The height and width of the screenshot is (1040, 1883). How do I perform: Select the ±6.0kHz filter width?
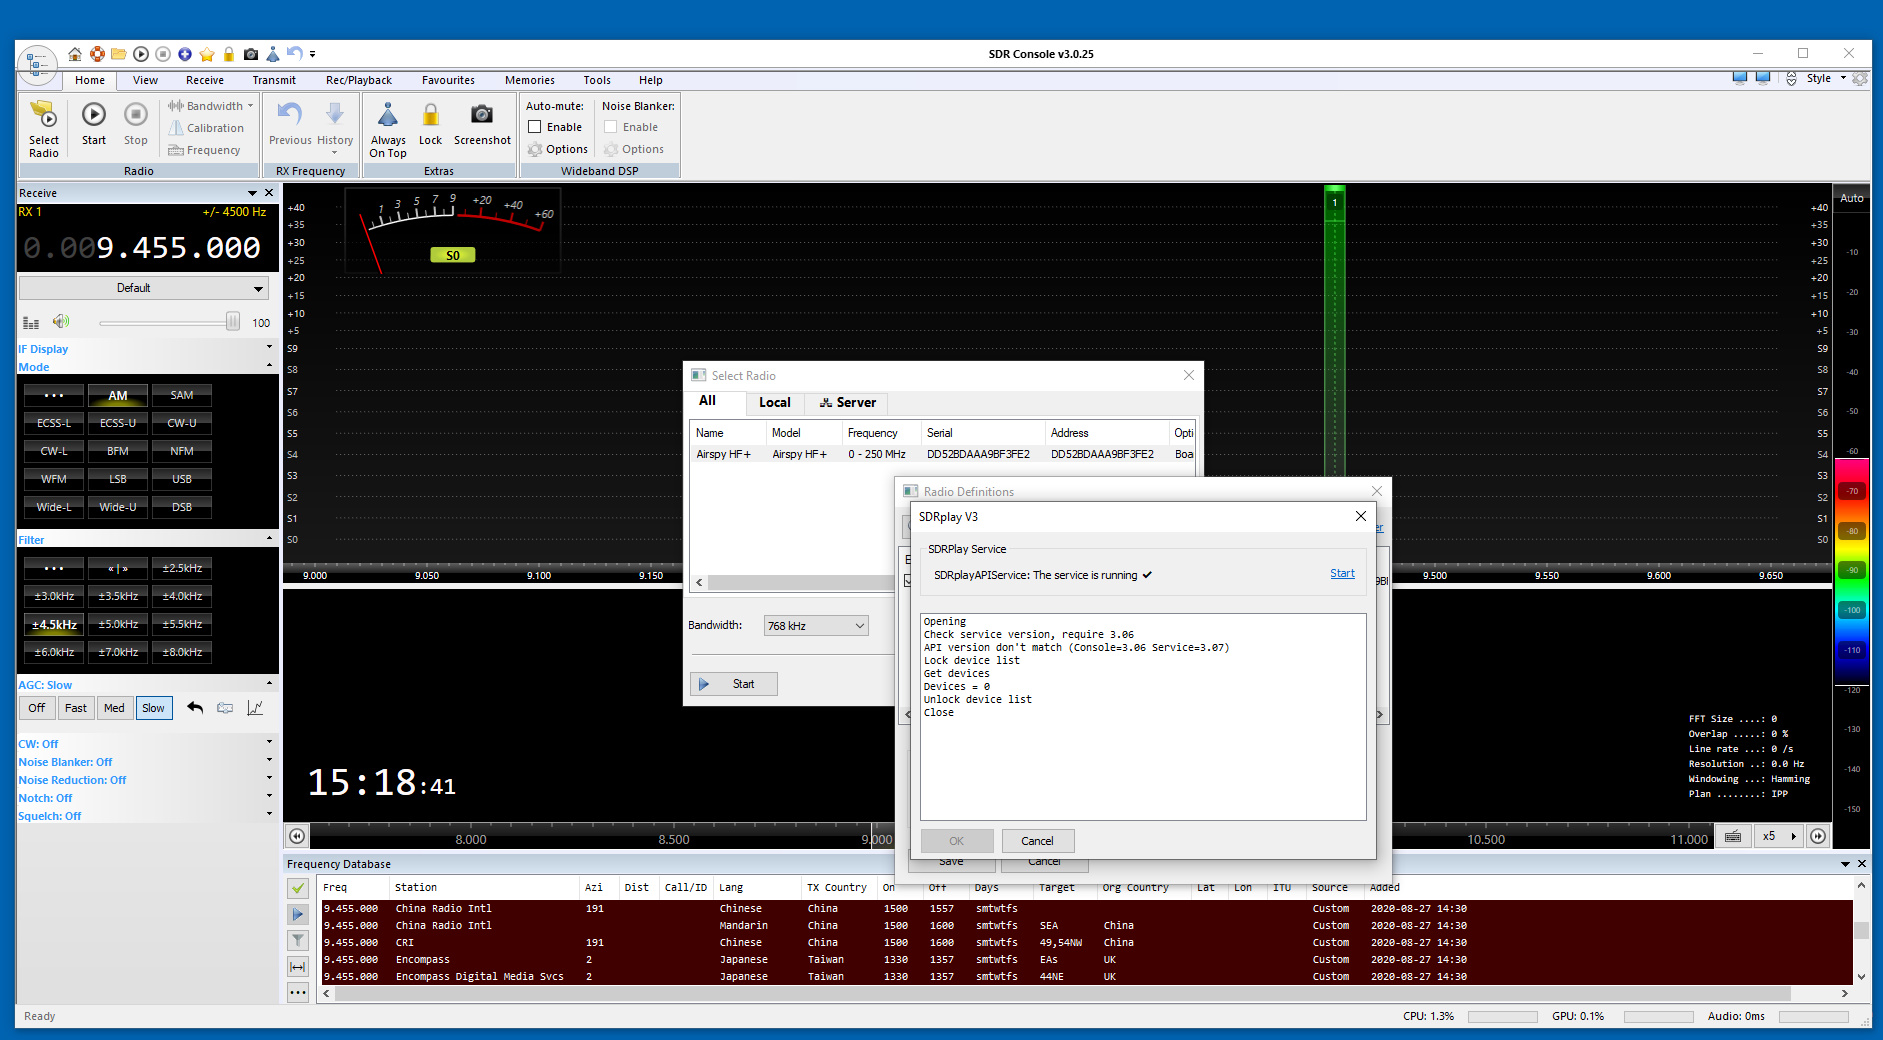coord(54,652)
